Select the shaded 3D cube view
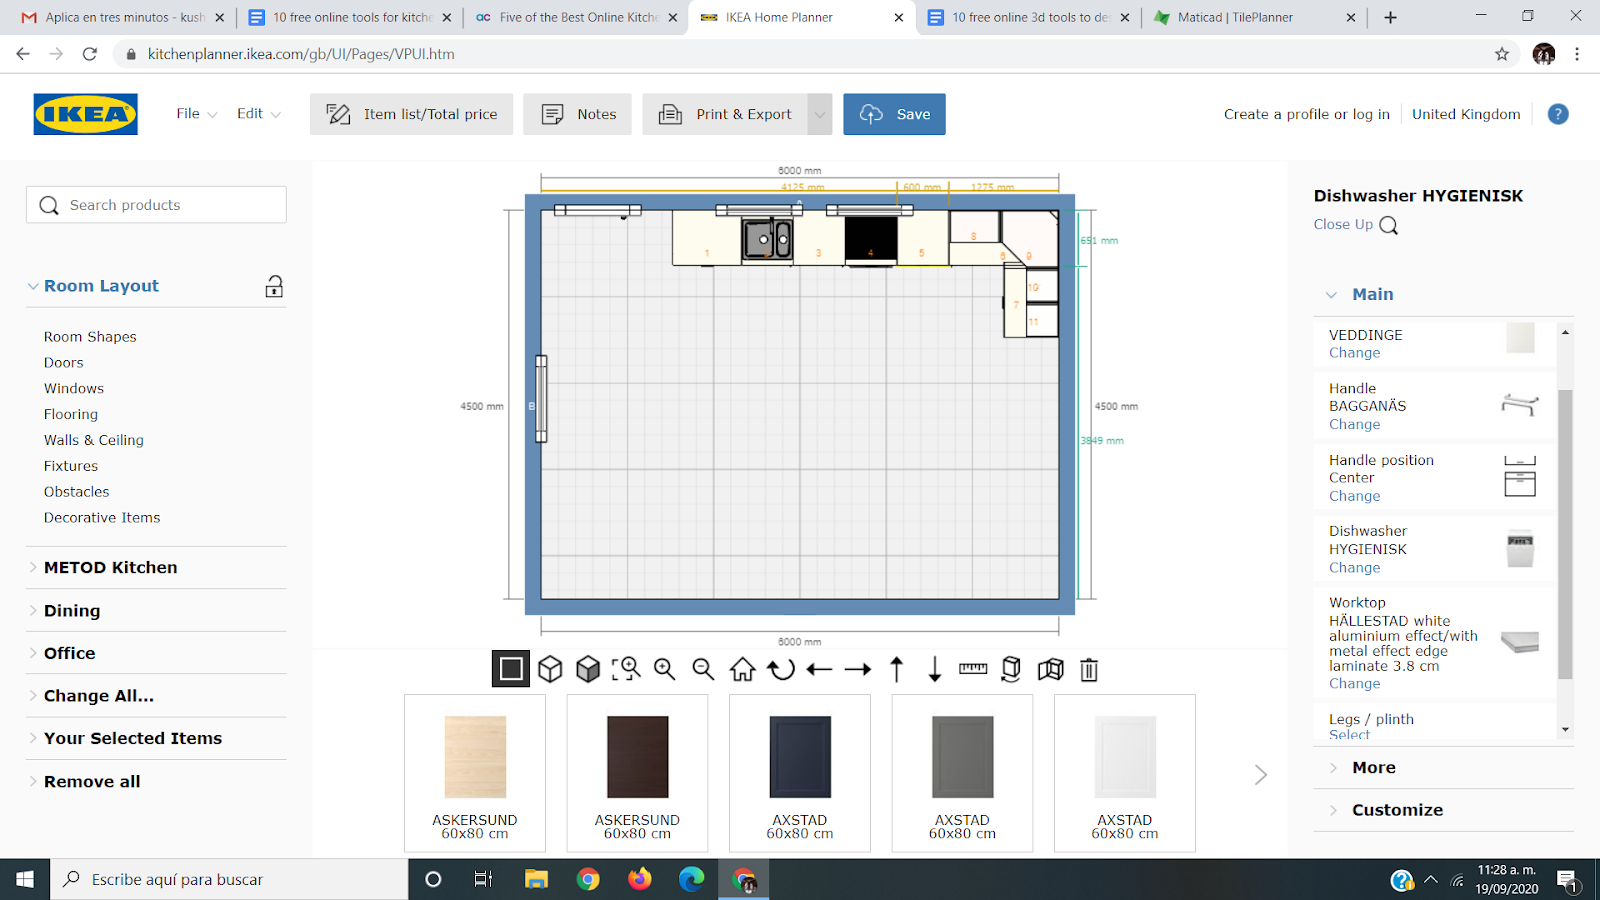Screen dimensions: 1600x900 tap(588, 669)
